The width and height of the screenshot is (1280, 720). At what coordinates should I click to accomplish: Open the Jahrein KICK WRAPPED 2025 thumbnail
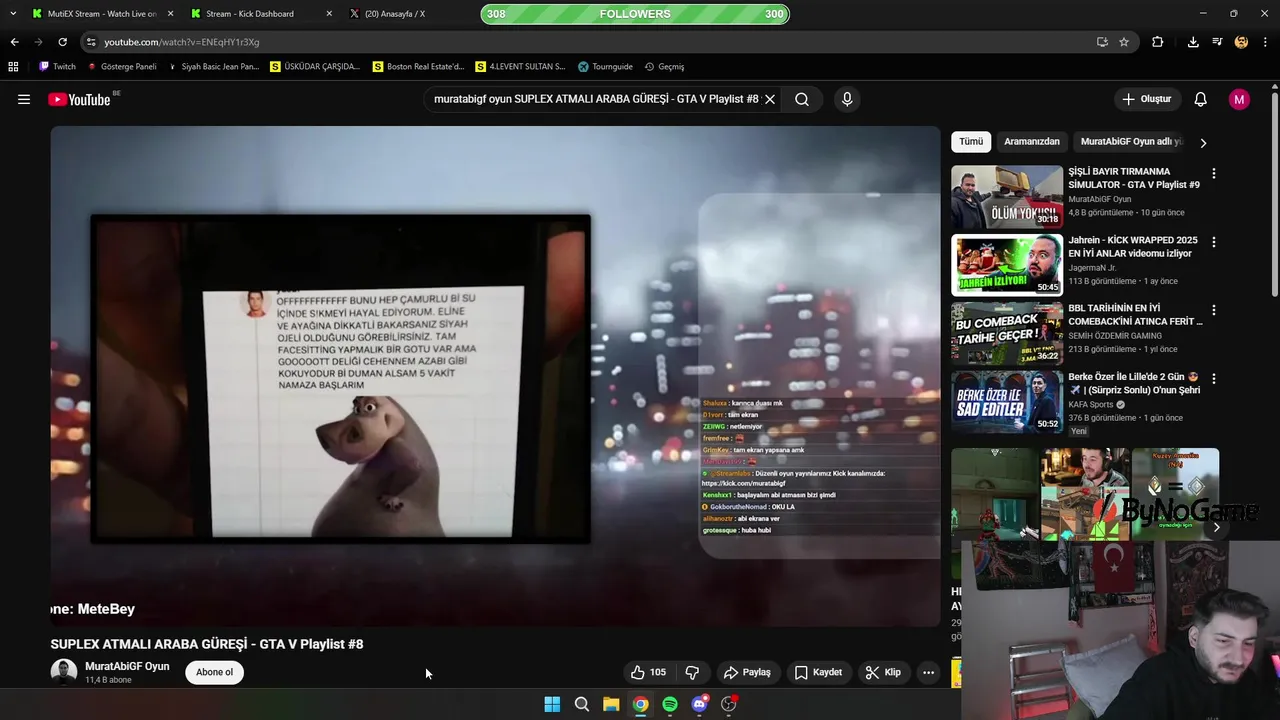point(1007,265)
